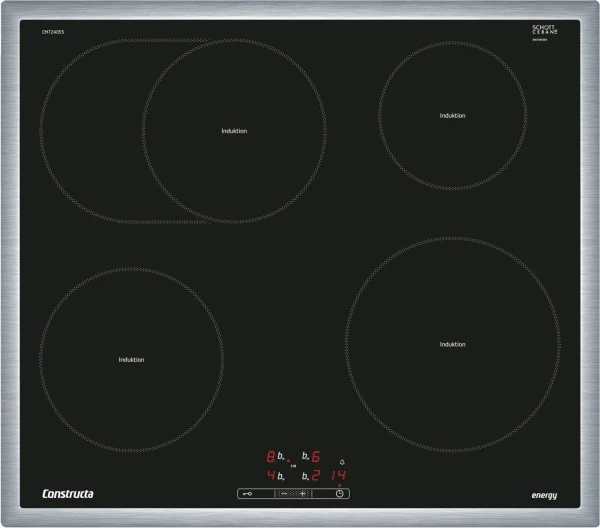Select bottom-right zone power level 2
This screenshot has height=528, width=600.
tap(316, 475)
